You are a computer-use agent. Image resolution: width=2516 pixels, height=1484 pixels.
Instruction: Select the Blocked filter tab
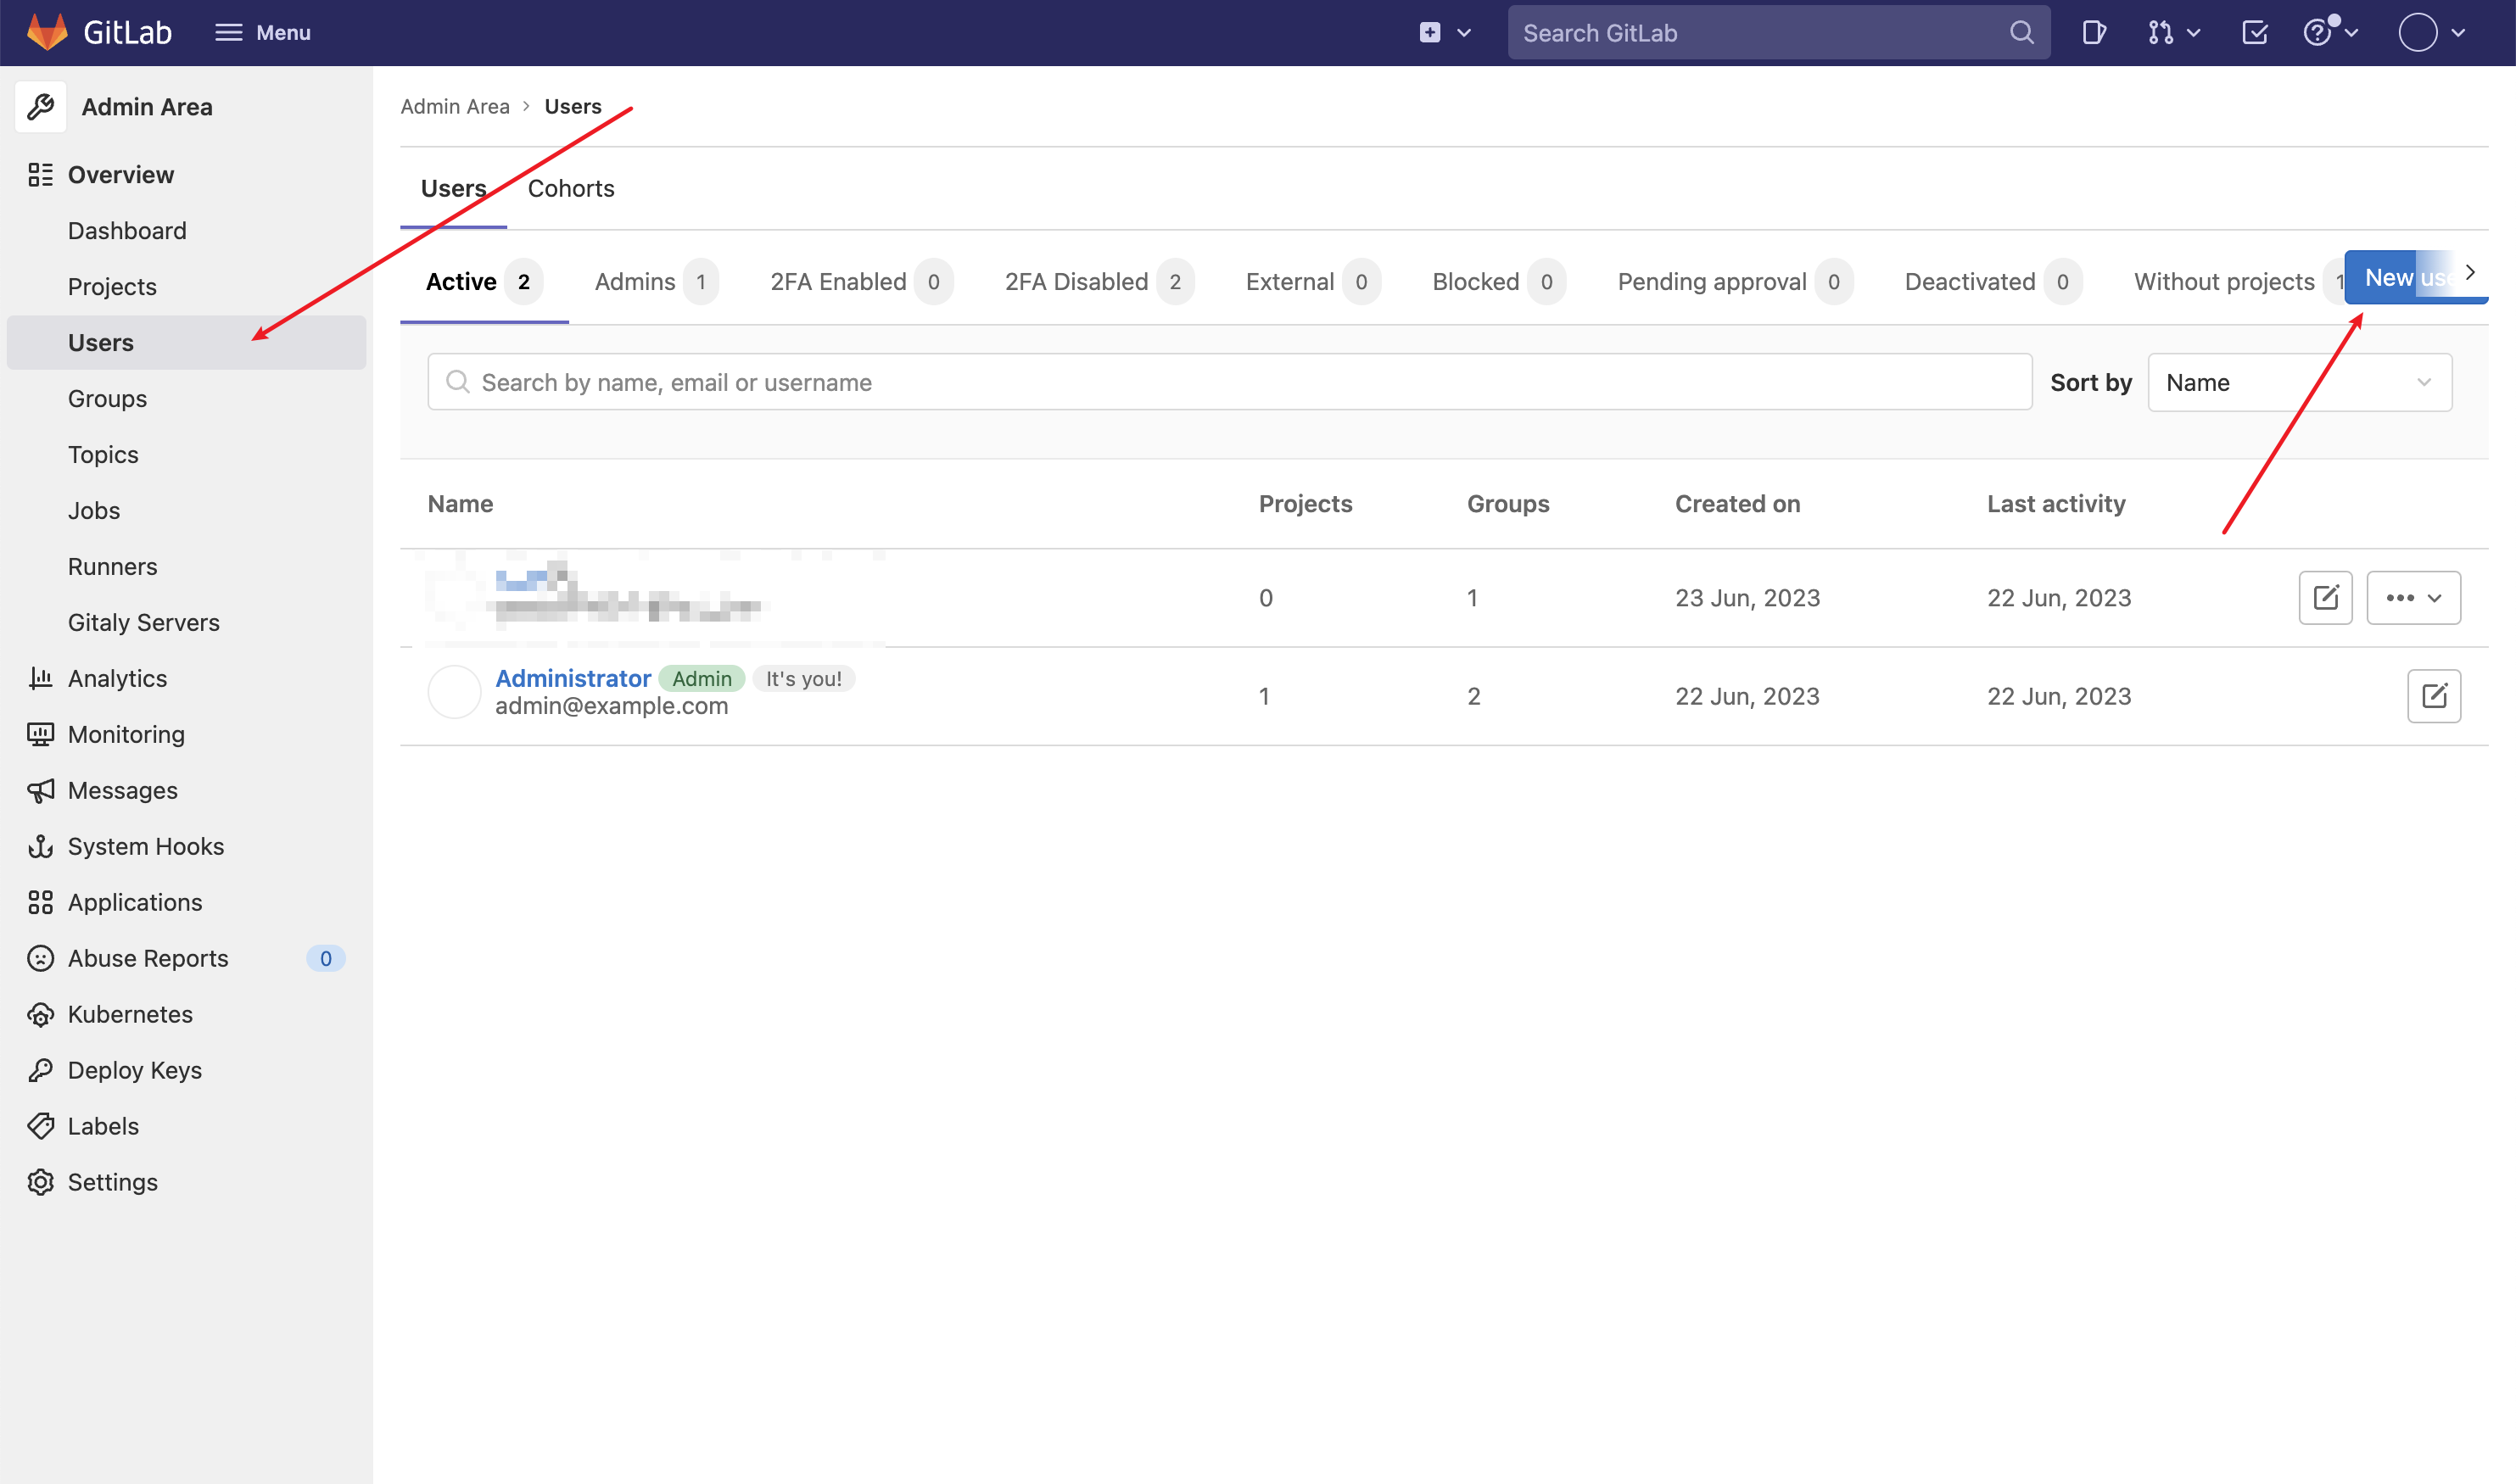1498,282
